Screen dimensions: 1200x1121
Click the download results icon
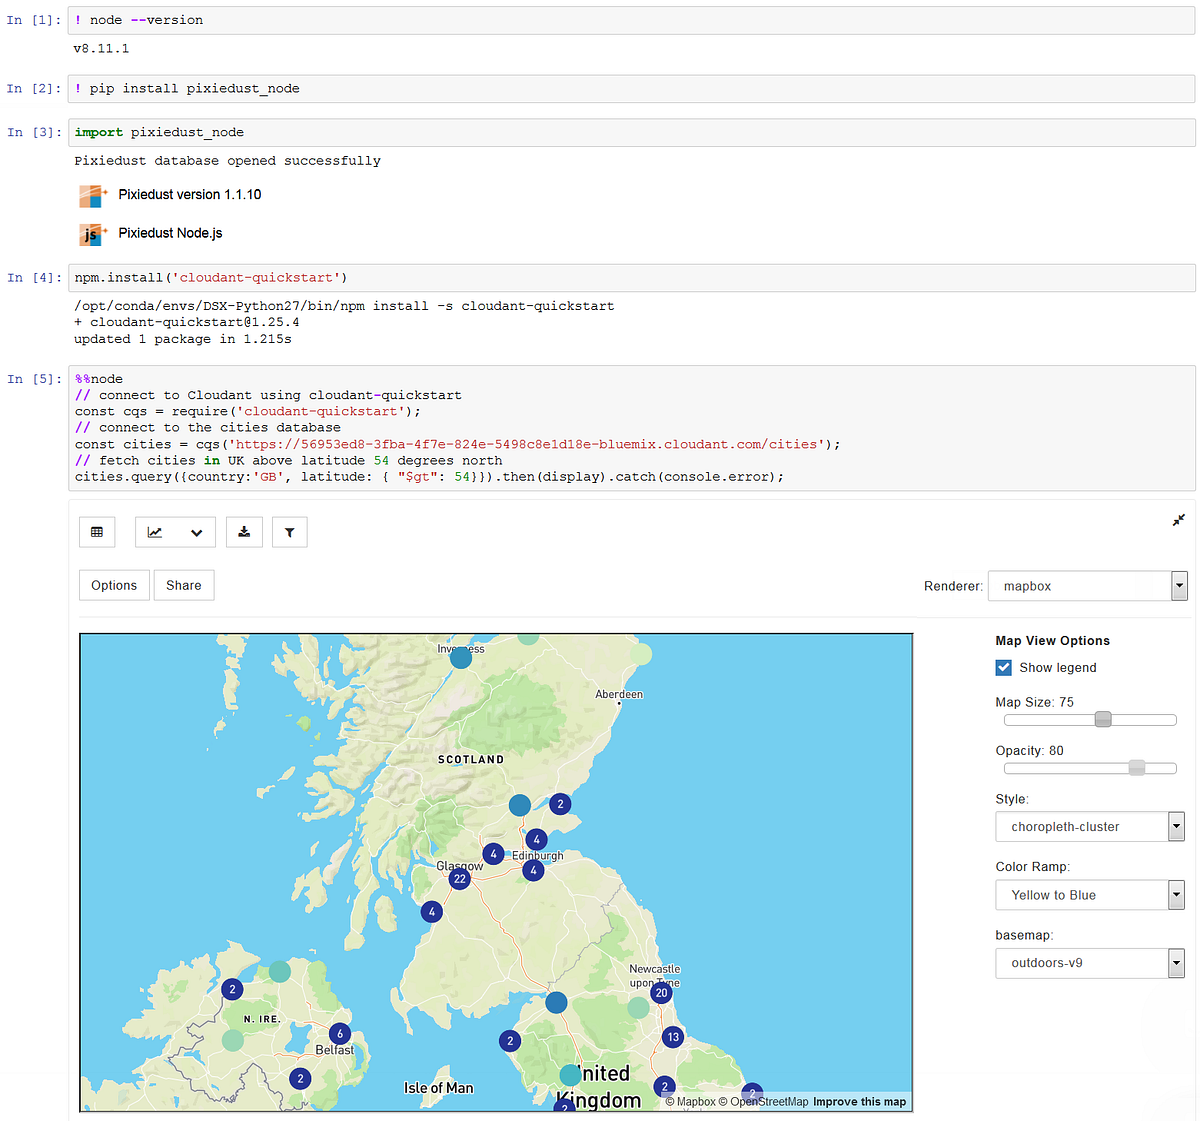click(x=244, y=531)
